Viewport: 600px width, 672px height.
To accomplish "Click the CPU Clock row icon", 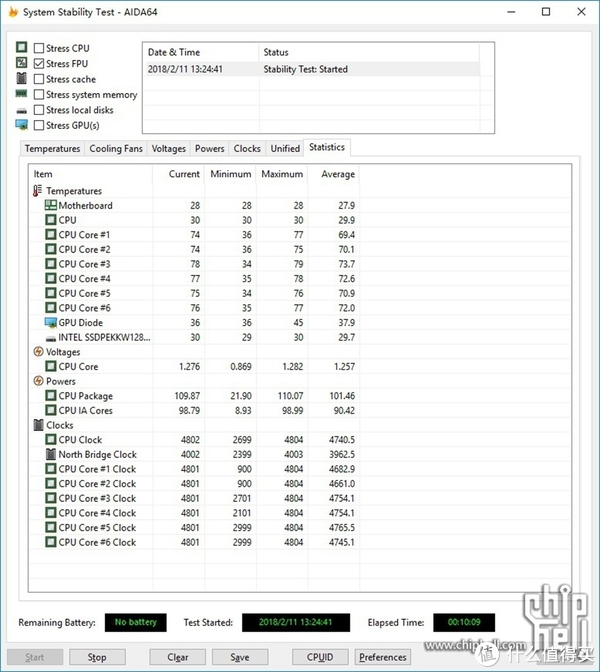I will tap(51, 440).
